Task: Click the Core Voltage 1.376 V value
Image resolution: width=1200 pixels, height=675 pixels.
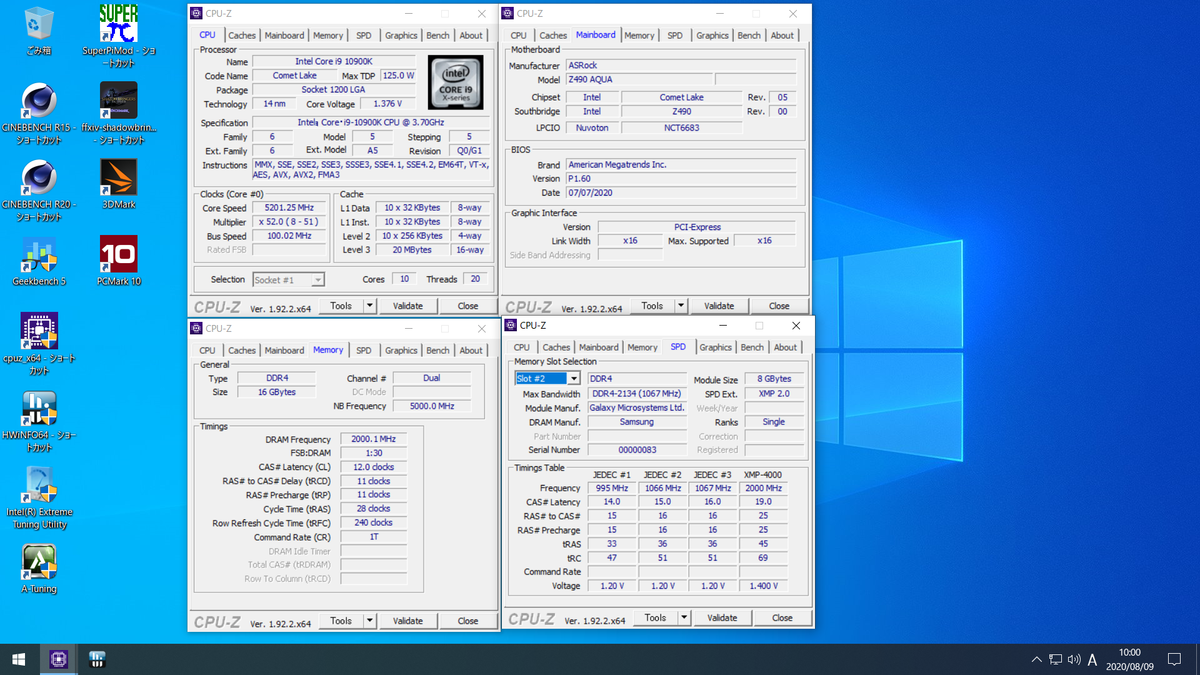Action: pos(388,104)
